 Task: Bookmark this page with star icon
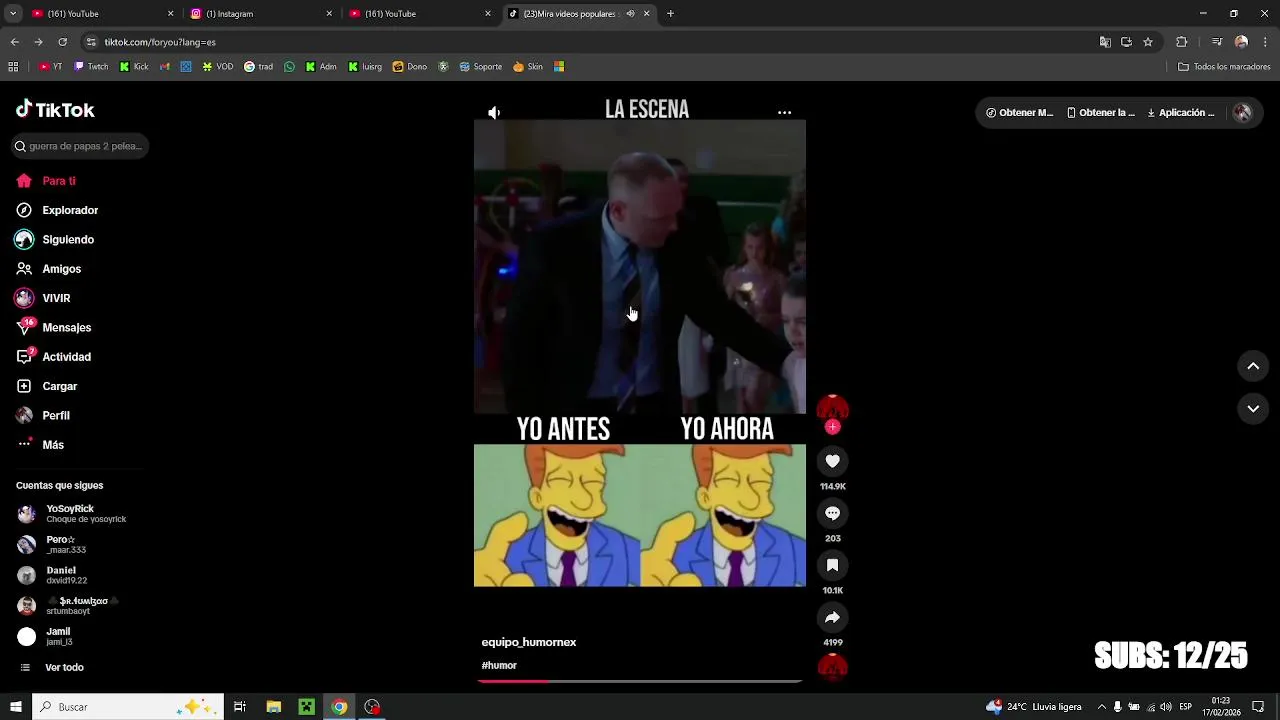(1148, 42)
